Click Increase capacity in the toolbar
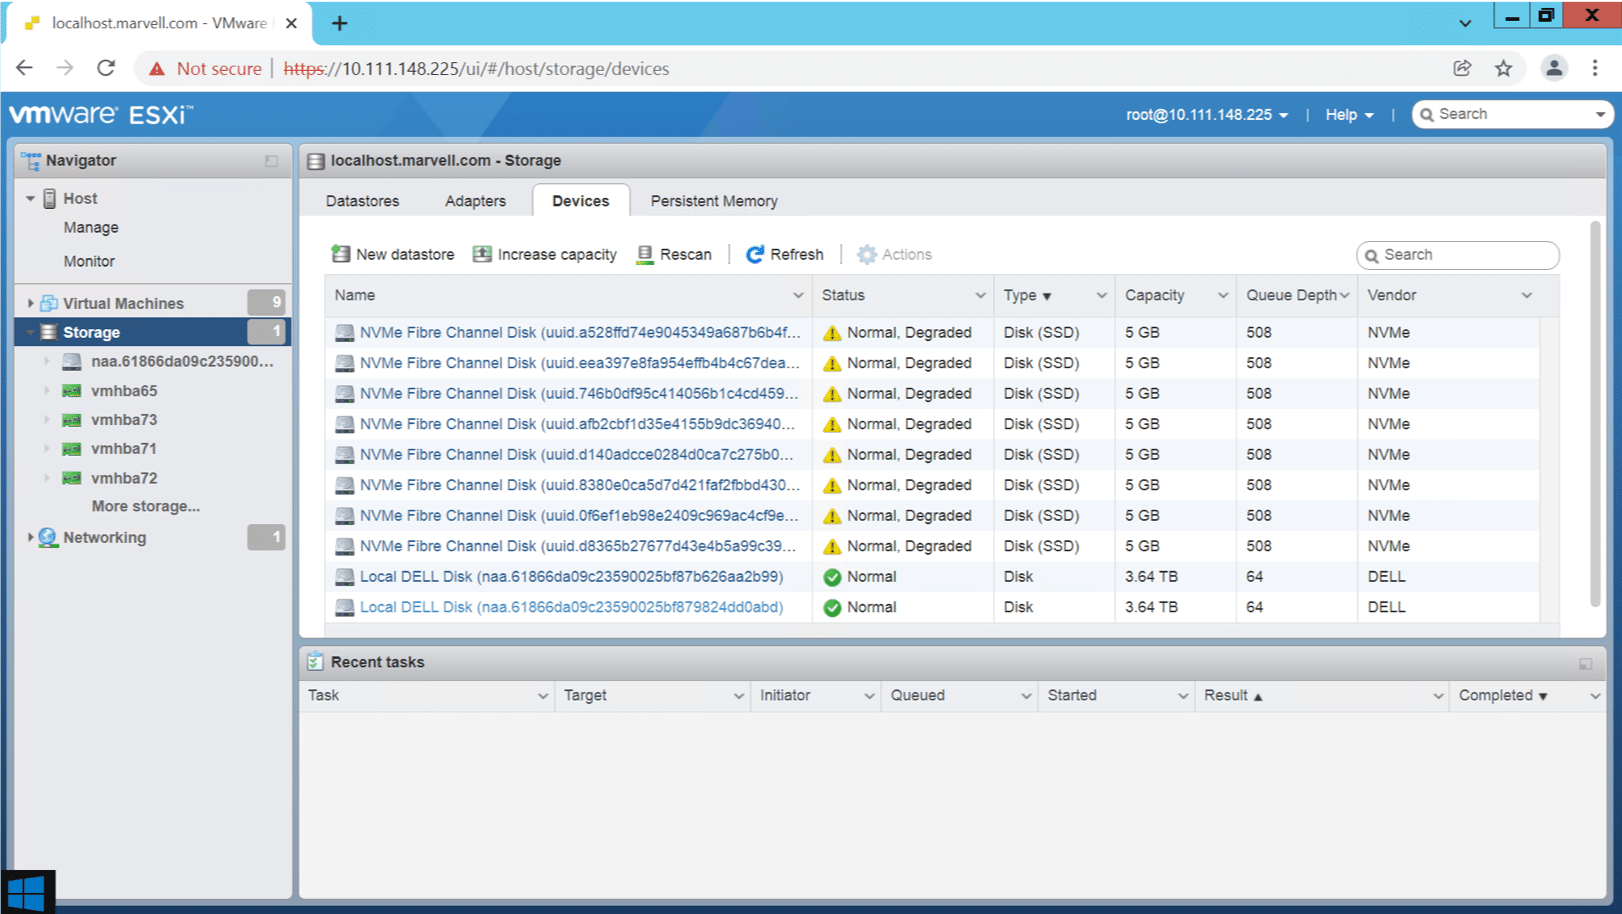The height and width of the screenshot is (914, 1622). pos(545,254)
